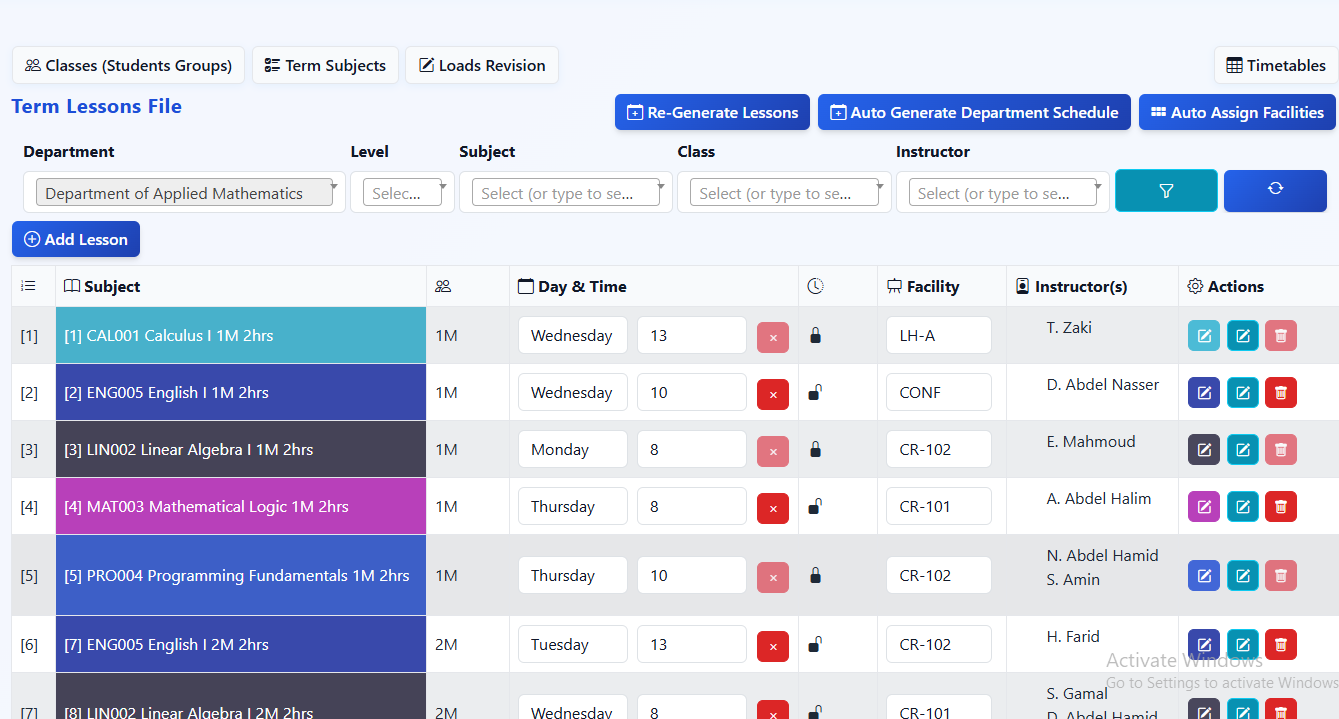Clear day and time for Linear Algebra I 1M
Screen dimensions: 1339x719
tap(772, 451)
